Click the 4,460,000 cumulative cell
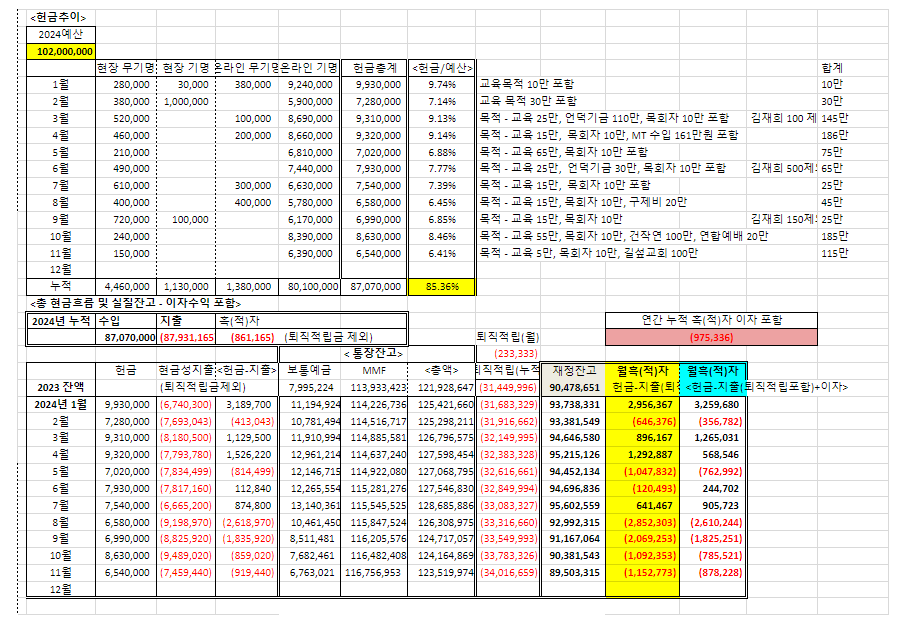 pyautogui.click(x=127, y=286)
